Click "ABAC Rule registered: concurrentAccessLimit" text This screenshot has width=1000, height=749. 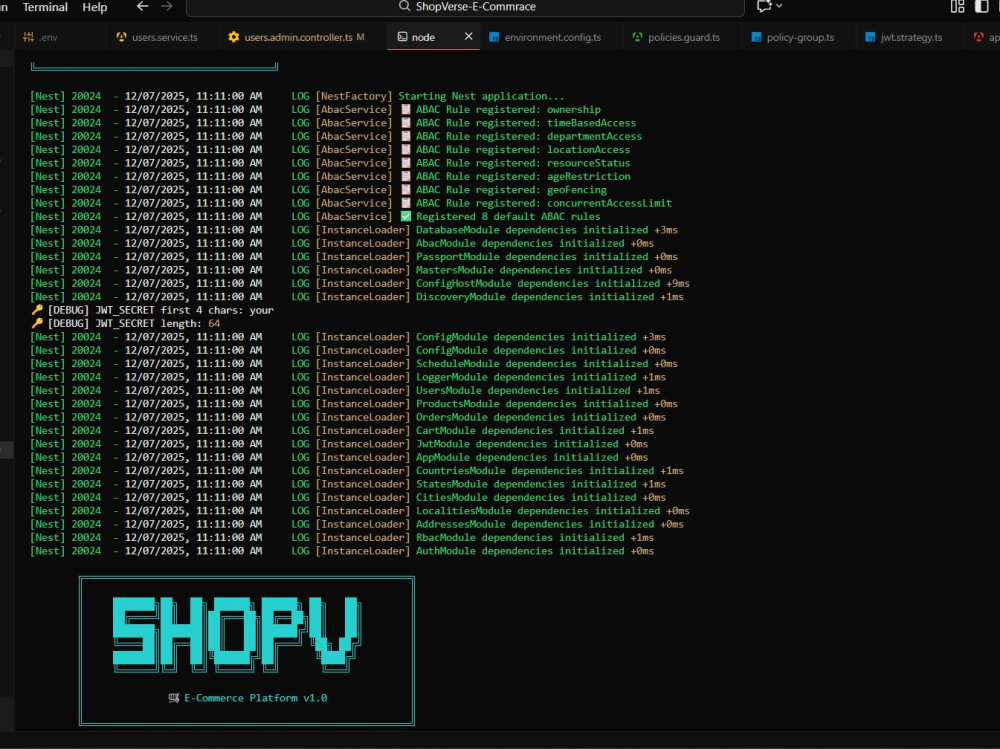pyautogui.click(x=544, y=203)
